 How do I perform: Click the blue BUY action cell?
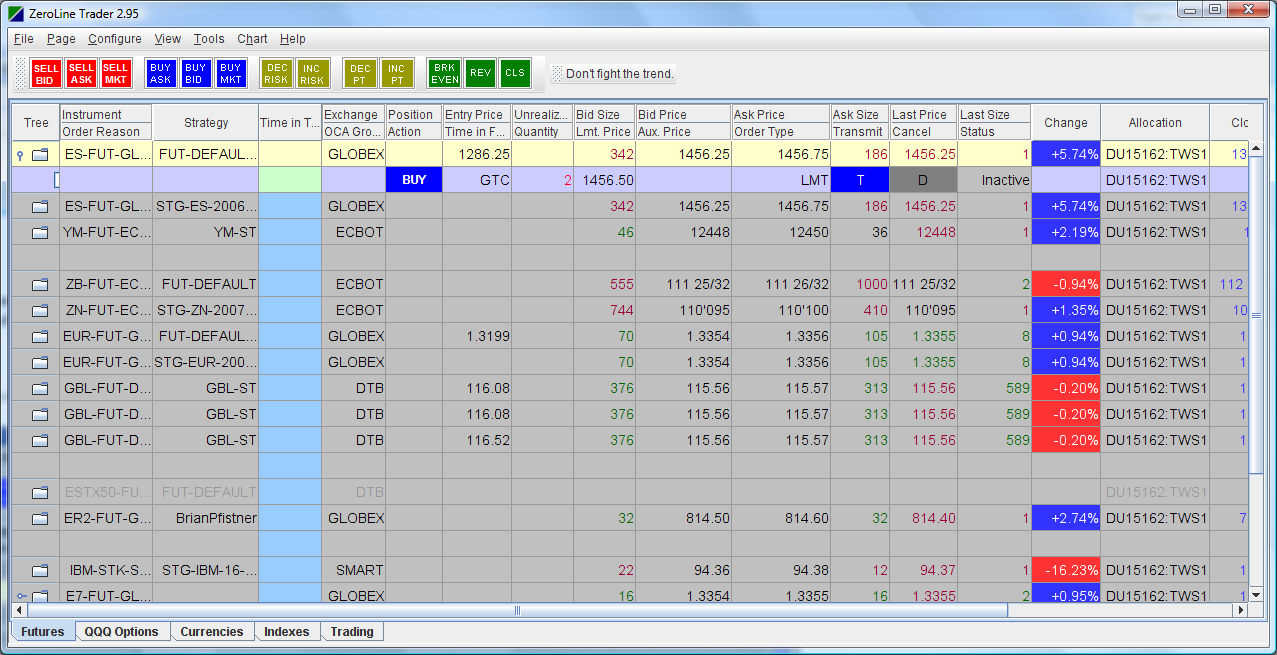[414, 180]
